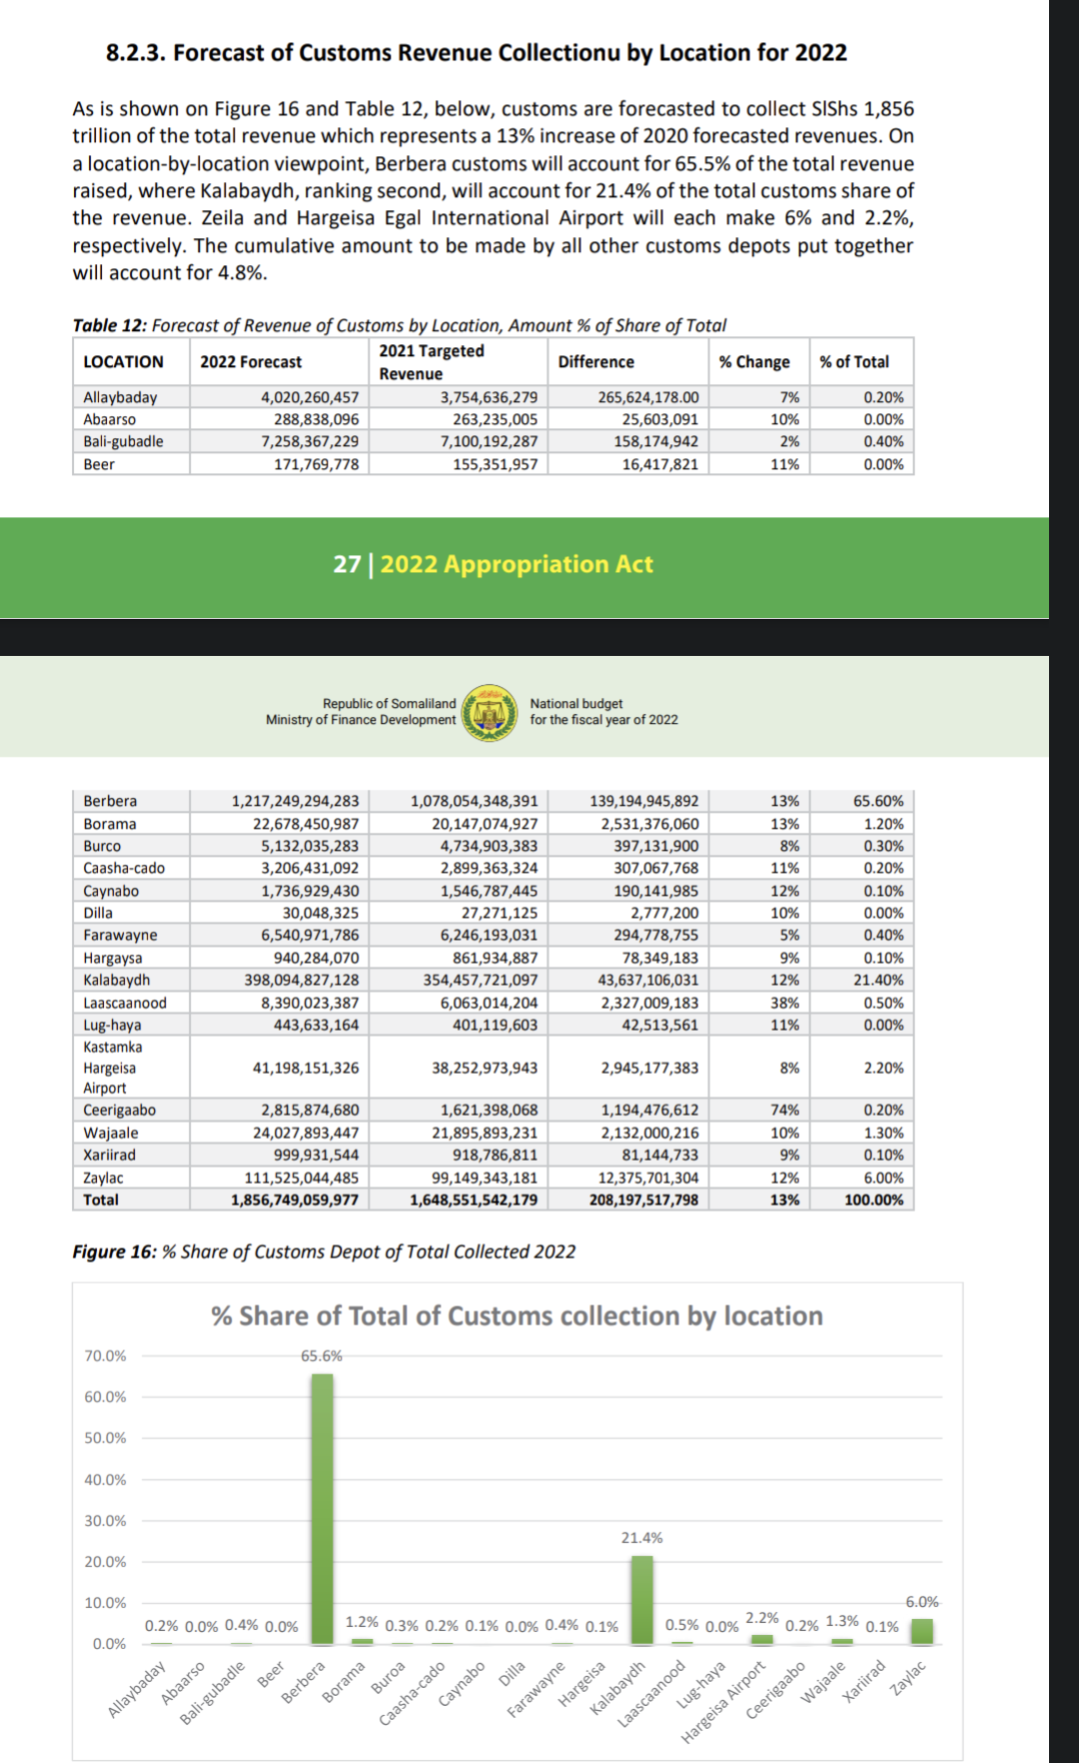Click the Hargeisa Airport bar in the chart
The height and width of the screenshot is (1763, 1079).
(x=762, y=1639)
